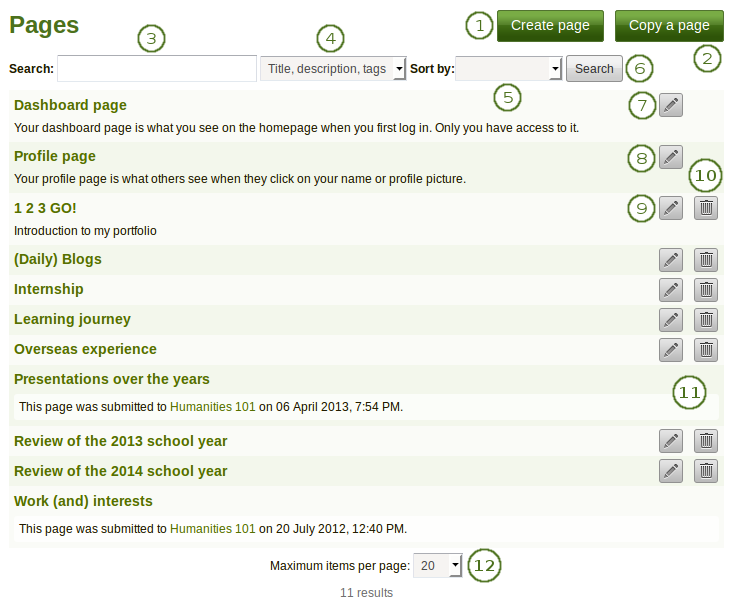
Task: Delete the Internship page with trash icon
Action: click(706, 290)
